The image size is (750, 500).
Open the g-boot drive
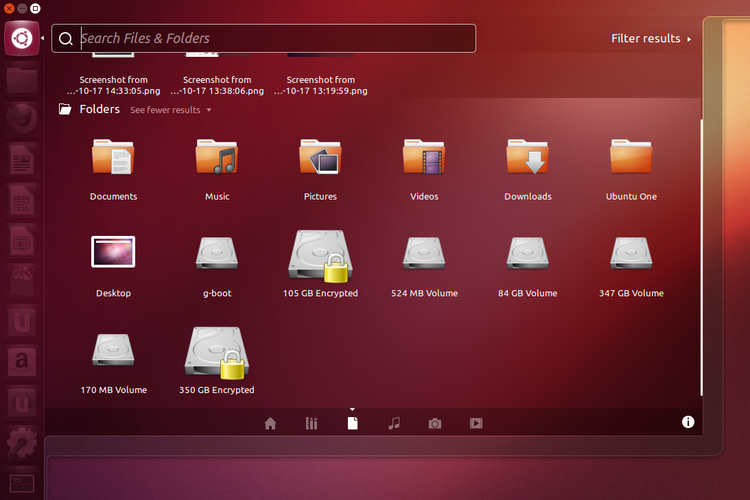coord(217,254)
